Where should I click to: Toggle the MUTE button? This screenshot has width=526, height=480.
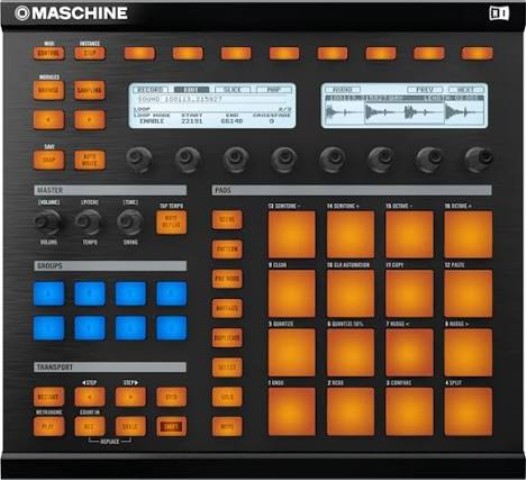227,426
